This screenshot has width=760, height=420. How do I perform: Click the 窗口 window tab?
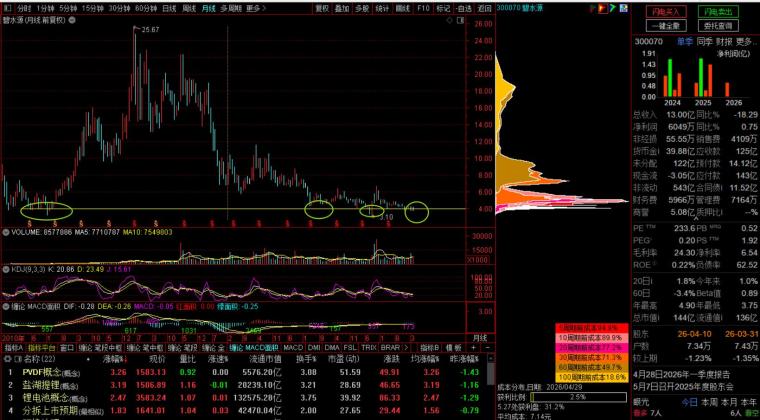[x=67, y=348]
